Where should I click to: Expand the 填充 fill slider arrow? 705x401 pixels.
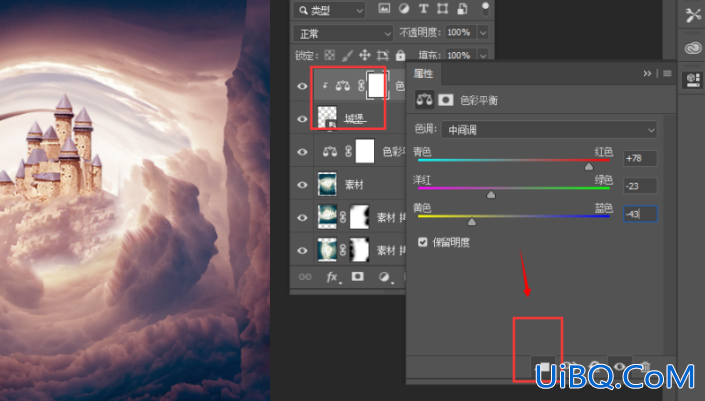(x=483, y=55)
